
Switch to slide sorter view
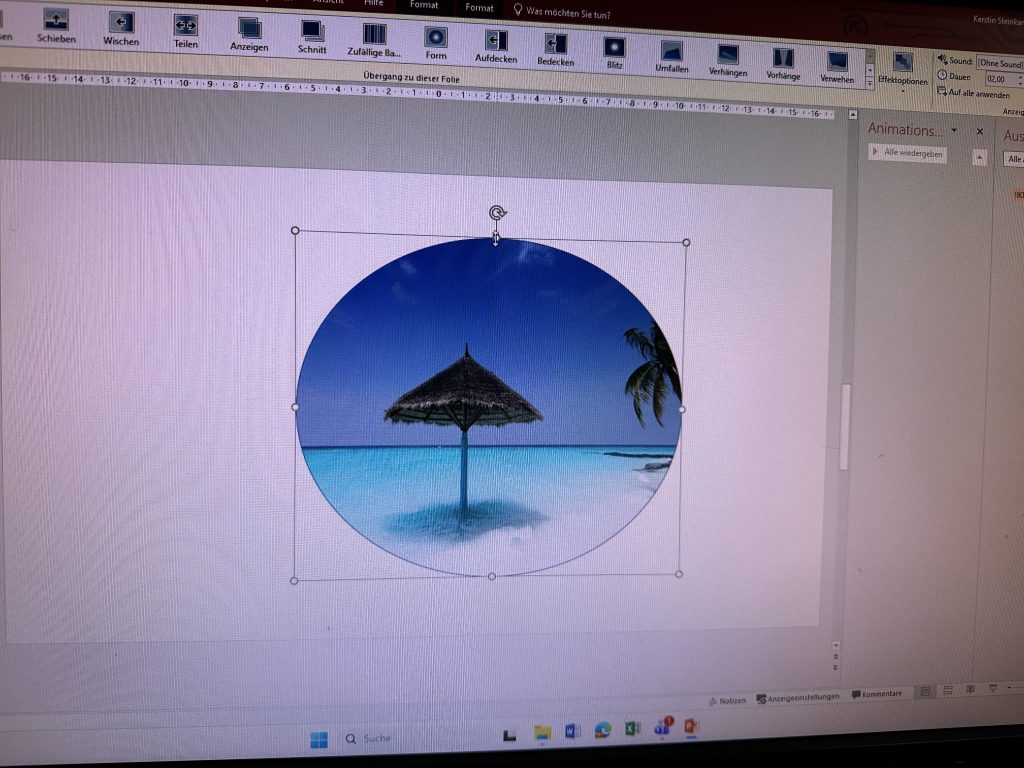coord(947,690)
